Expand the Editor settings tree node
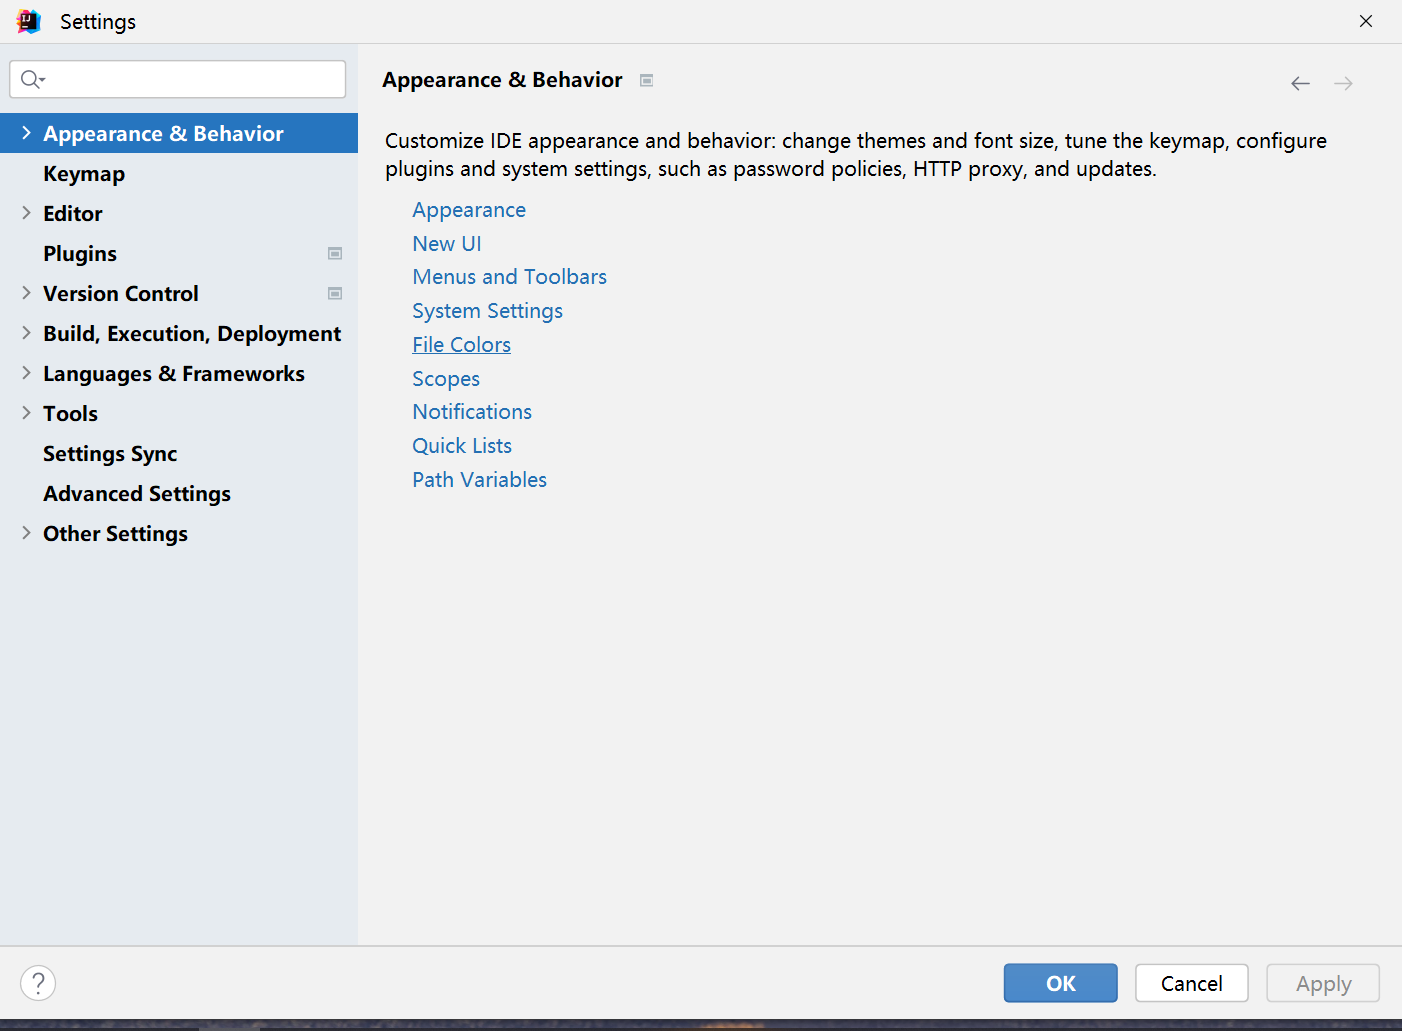This screenshot has width=1402, height=1031. coord(26,213)
